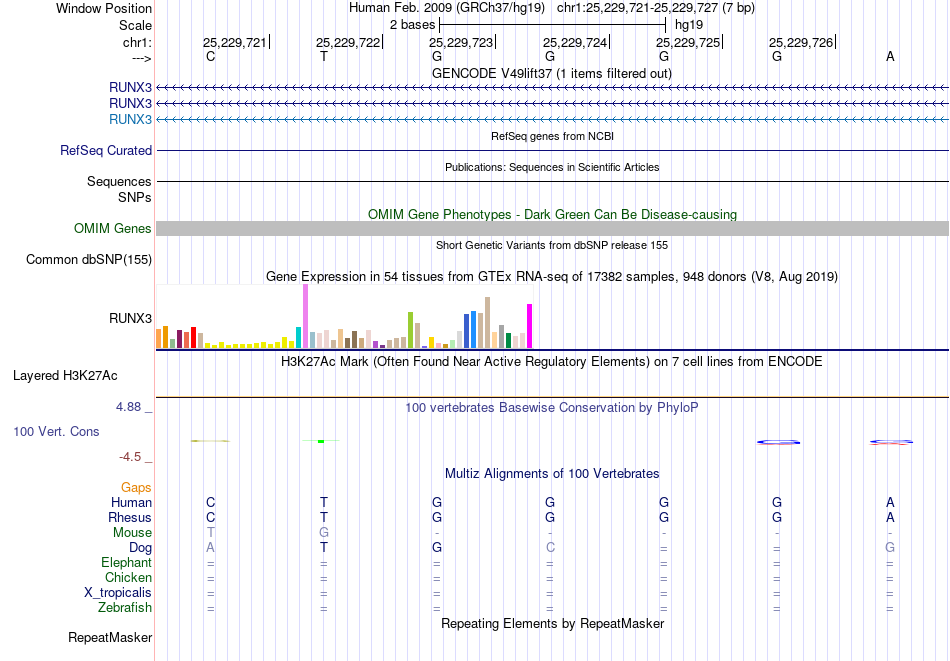This screenshot has width=950, height=661.
Task: Click the light blue RUNX3 transcript label
Action: click(x=130, y=119)
